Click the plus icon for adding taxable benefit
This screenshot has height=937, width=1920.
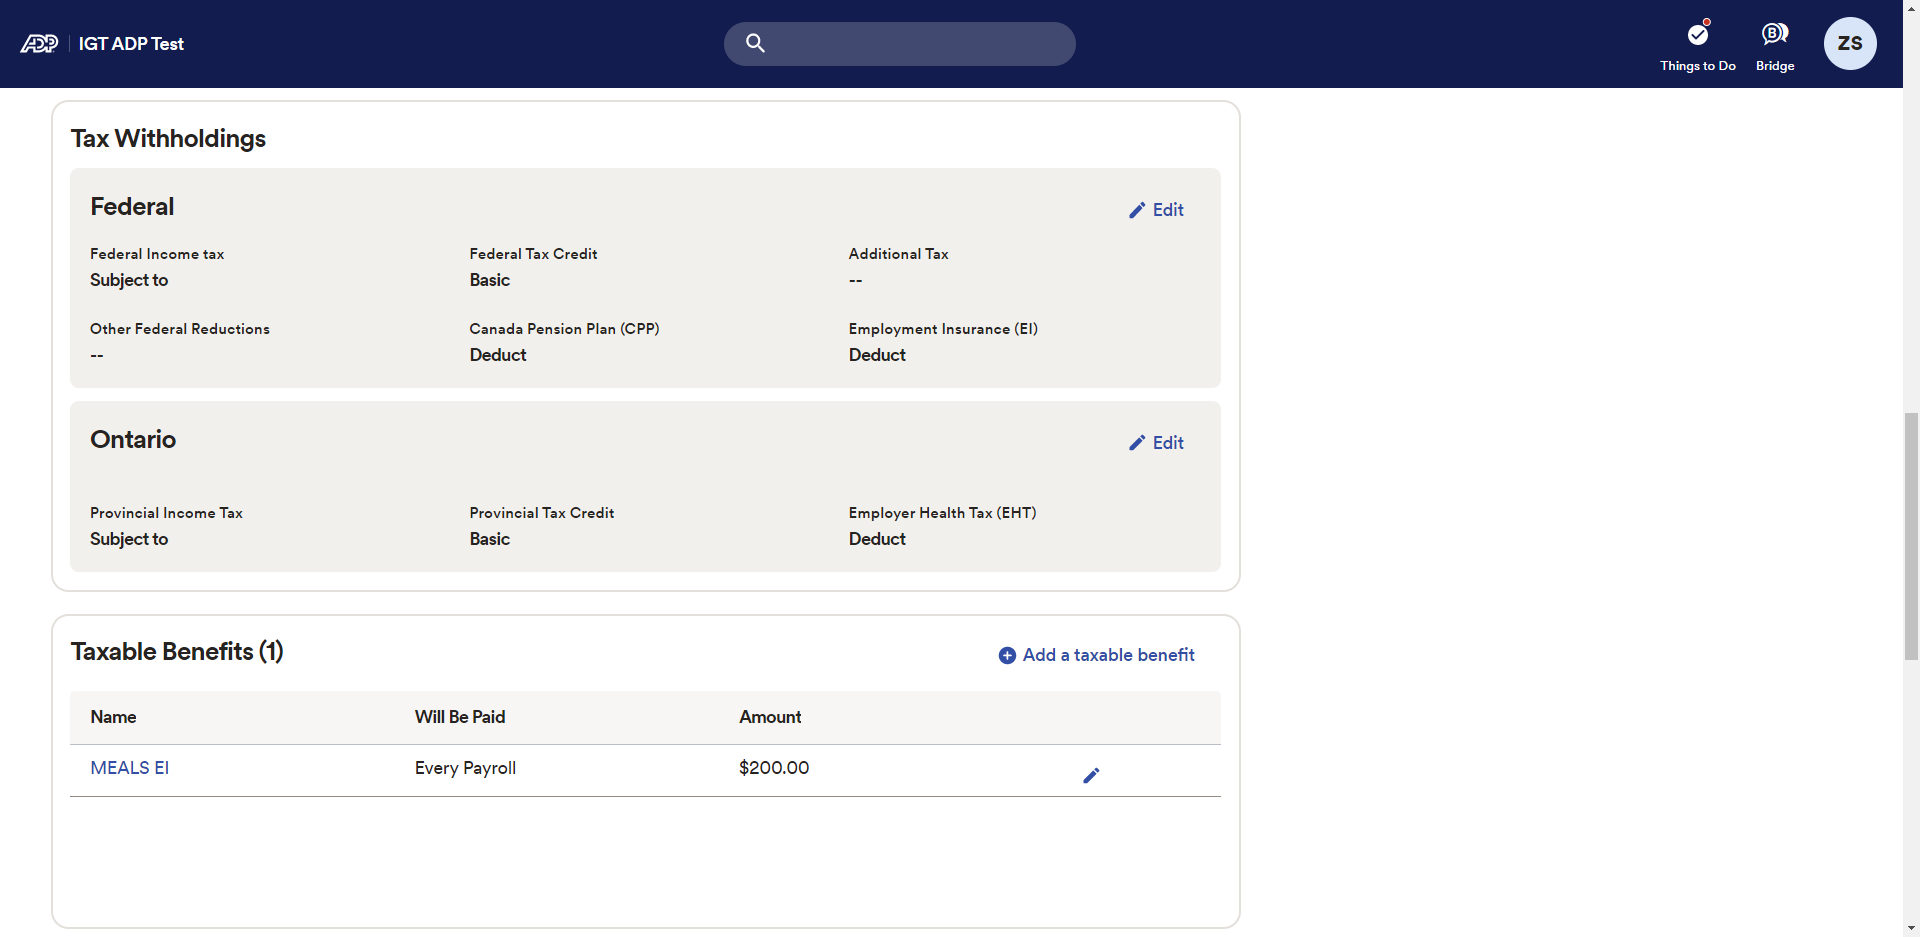pyautogui.click(x=1007, y=655)
